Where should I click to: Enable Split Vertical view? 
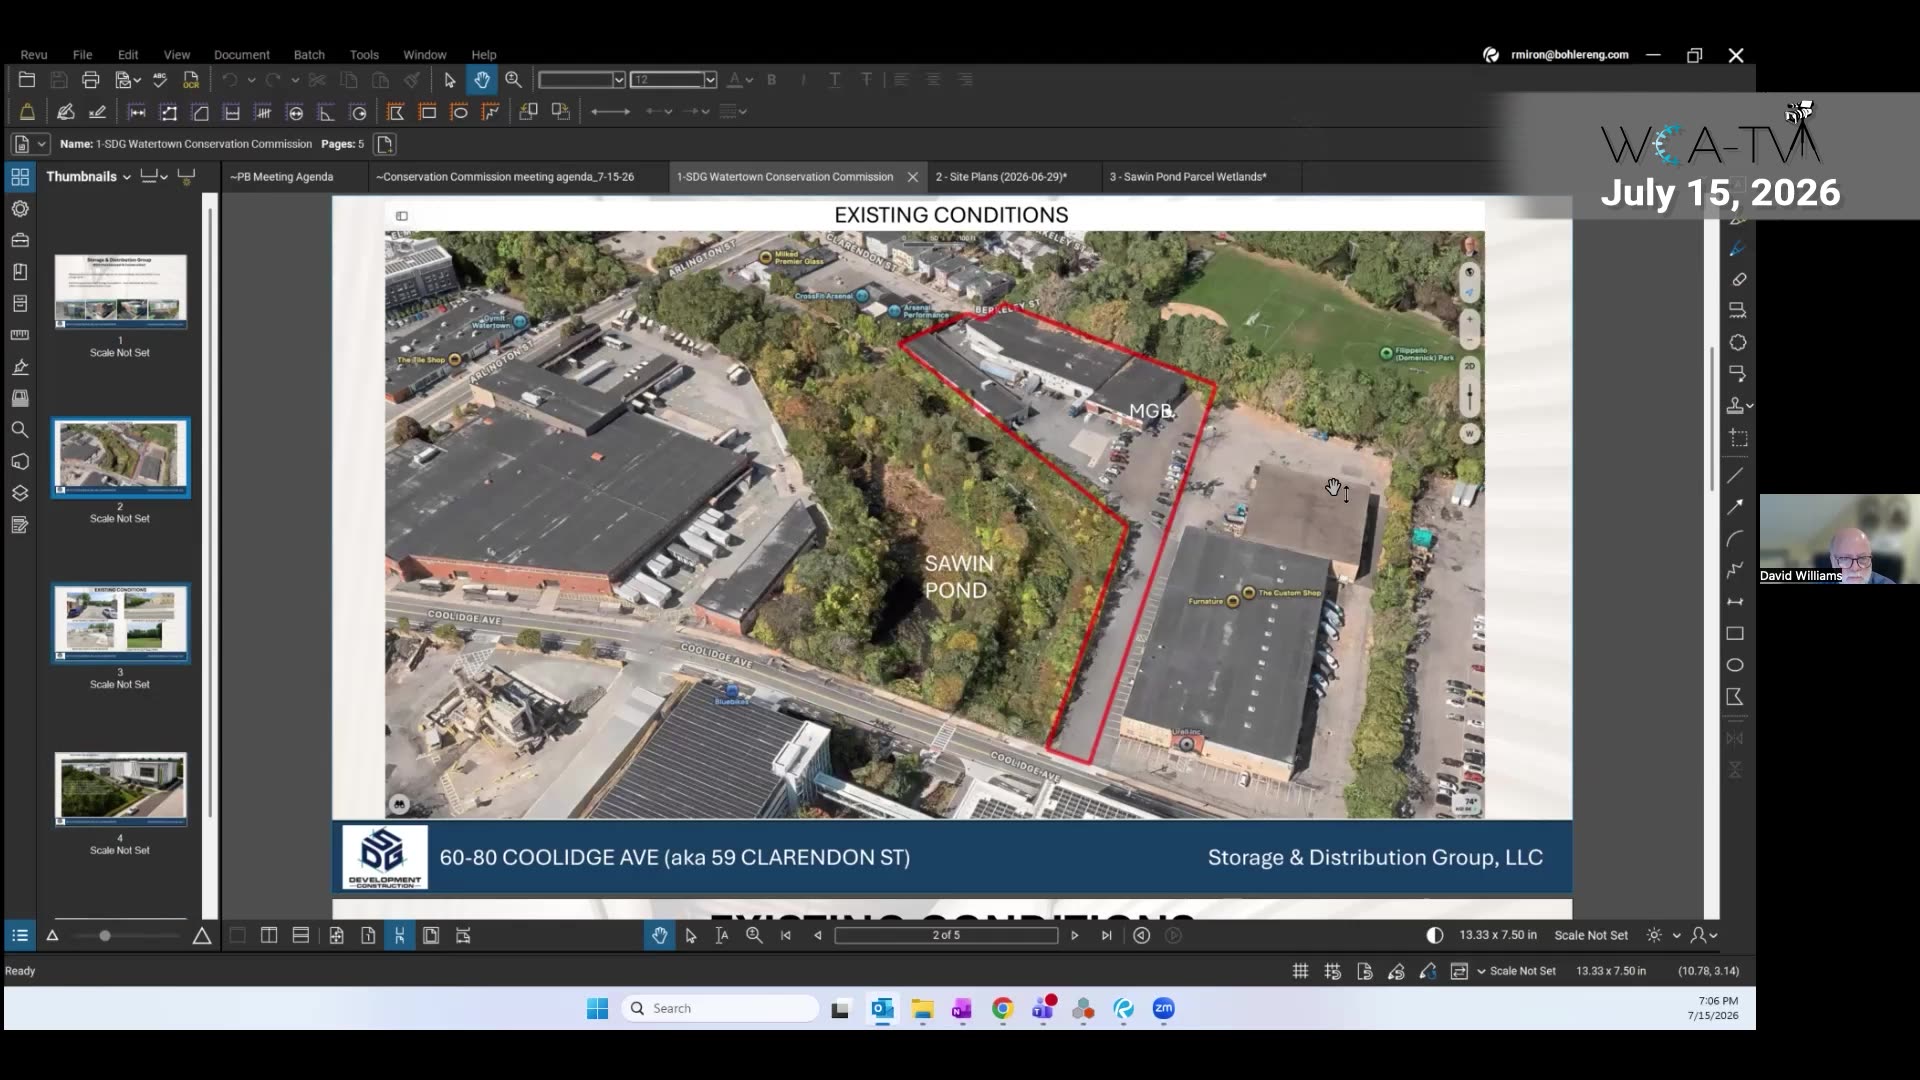pyautogui.click(x=269, y=936)
